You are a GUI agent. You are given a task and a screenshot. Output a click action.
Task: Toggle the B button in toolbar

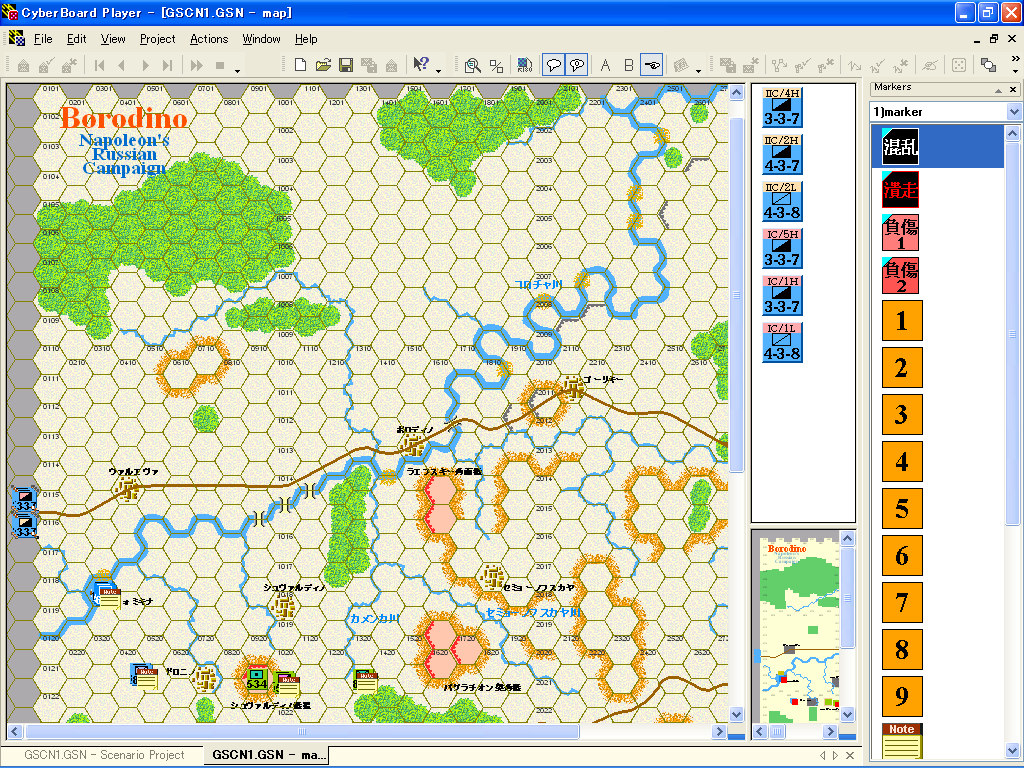[x=628, y=65]
